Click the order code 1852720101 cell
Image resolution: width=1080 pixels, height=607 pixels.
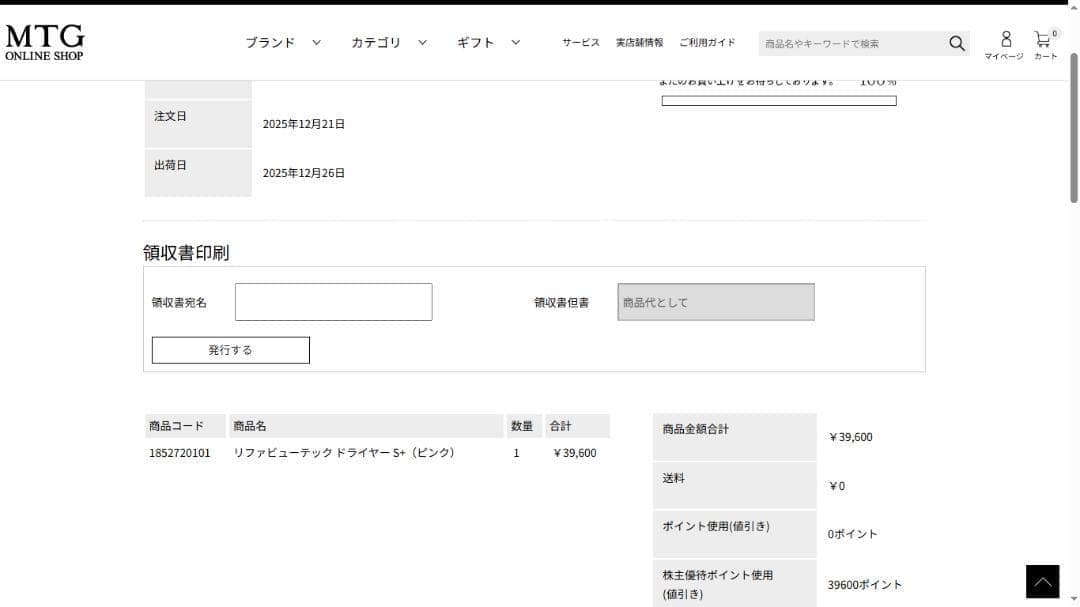pyautogui.click(x=181, y=452)
